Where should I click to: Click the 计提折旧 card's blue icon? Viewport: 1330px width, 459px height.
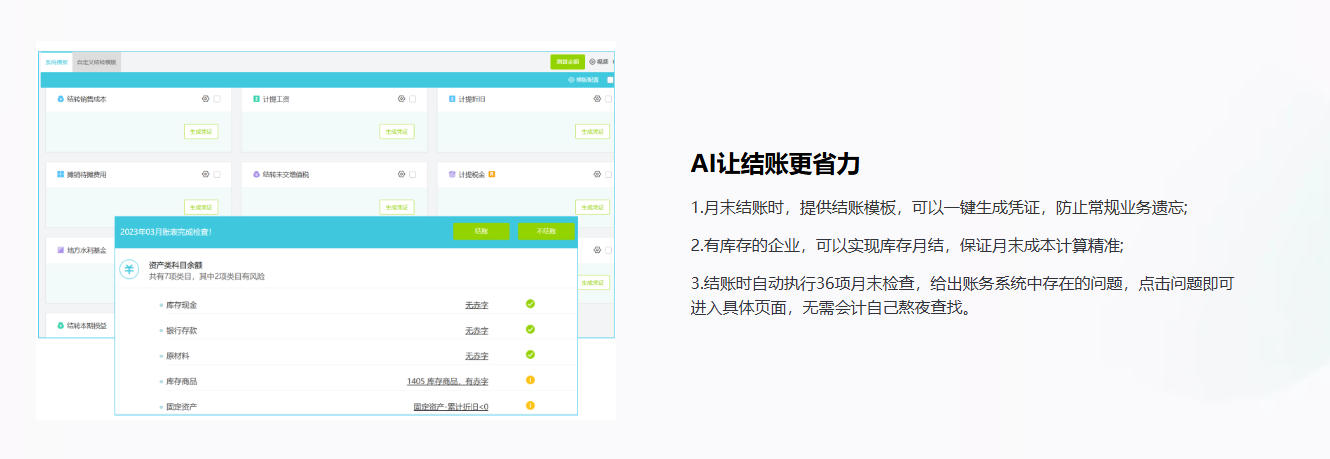click(x=452, y=99)
